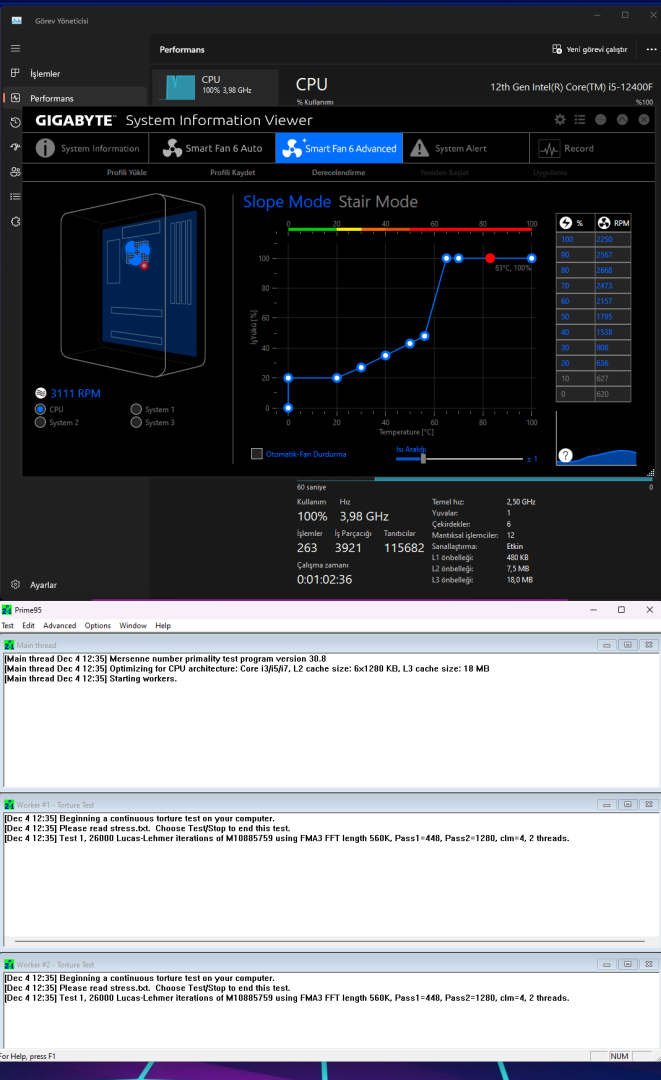This screenshot has height=1080, width=661.
Task: Select the System 3 fan radio button
Action: click(136, 422)
